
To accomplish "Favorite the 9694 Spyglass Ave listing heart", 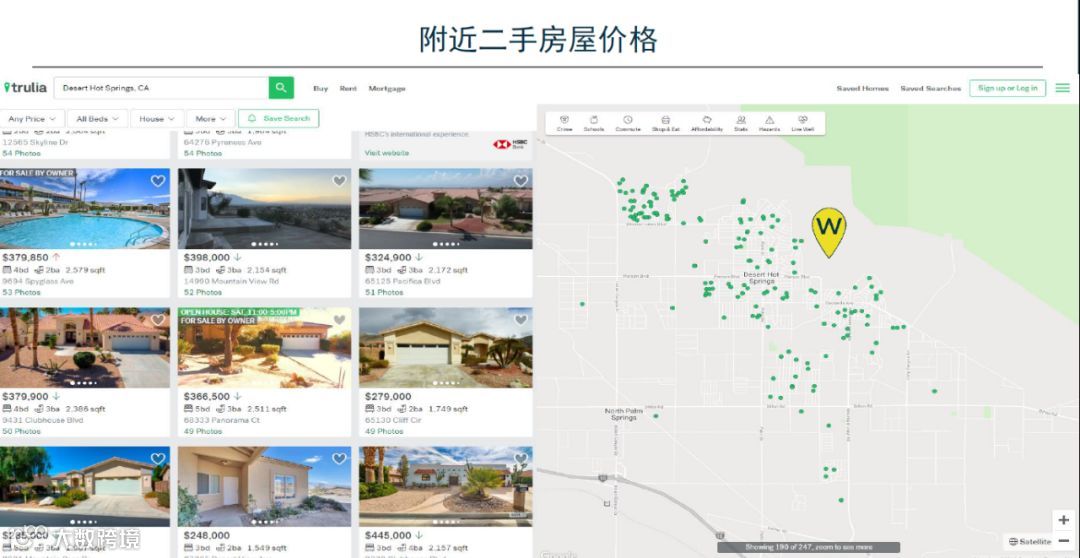I will coord(158,181).
